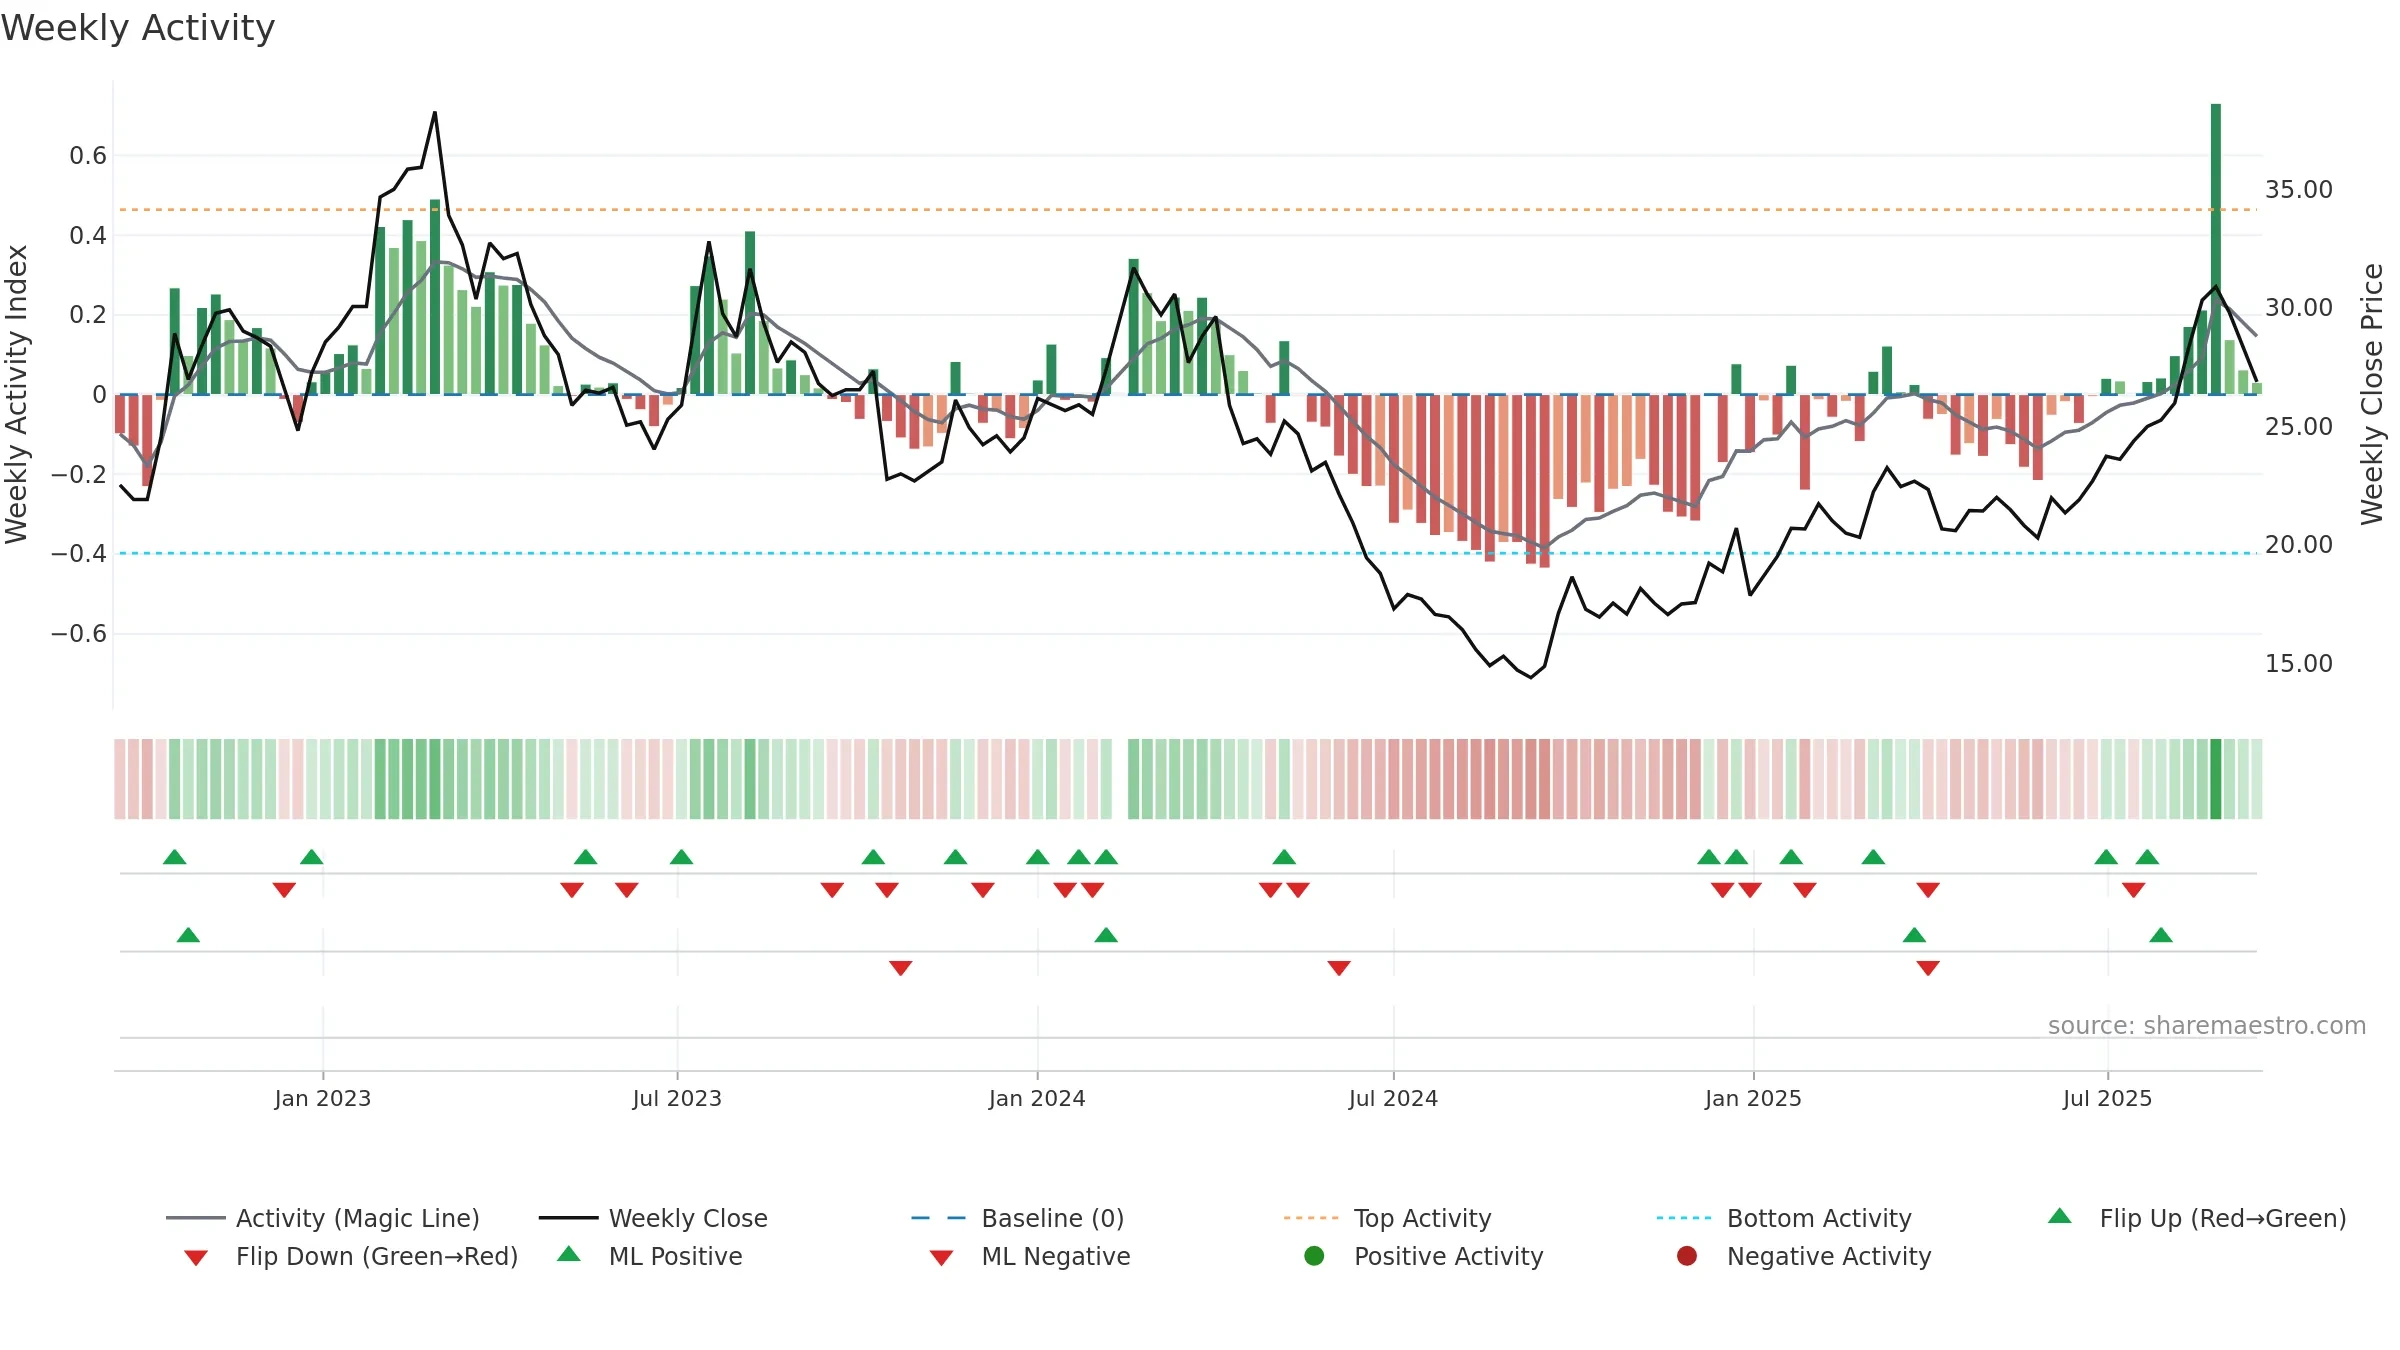The height and width of the screenshot is (1350, 2400).
Task: Click the Negative Activity red circle icon
Action: point(1687,1255)
